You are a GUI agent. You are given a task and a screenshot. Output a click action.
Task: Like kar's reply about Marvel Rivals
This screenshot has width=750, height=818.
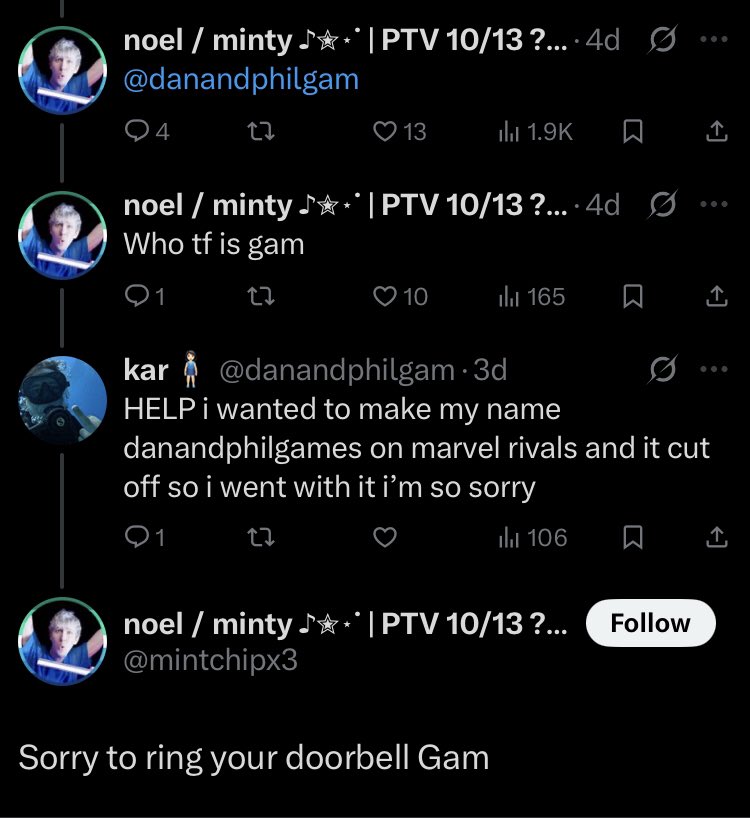pos(385,538)
